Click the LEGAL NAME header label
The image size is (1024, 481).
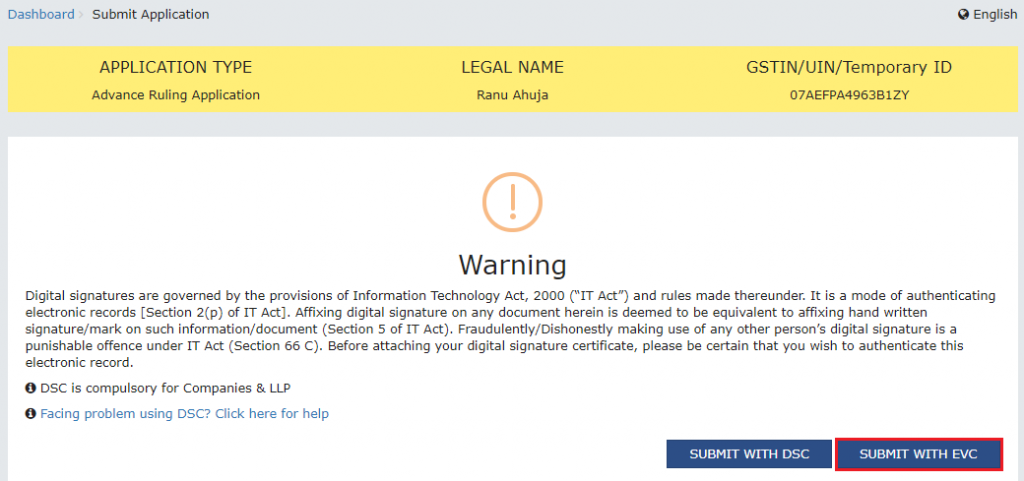tap(513, 67)
